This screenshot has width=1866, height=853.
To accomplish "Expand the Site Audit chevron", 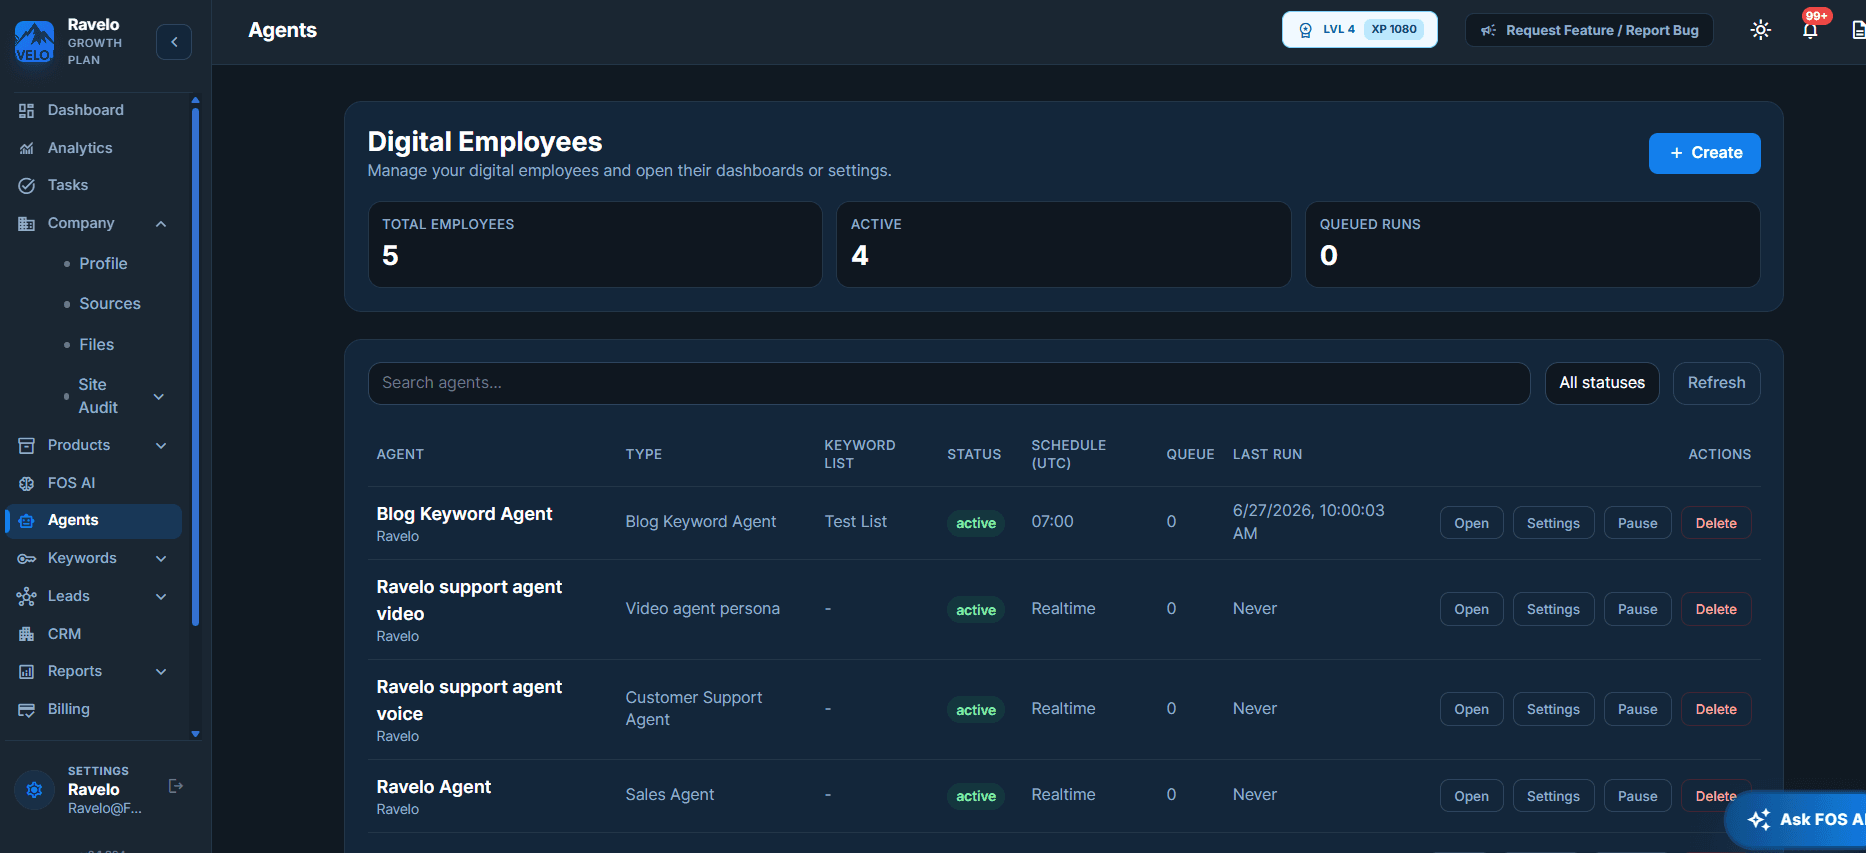I will click(x=159, y=397).
